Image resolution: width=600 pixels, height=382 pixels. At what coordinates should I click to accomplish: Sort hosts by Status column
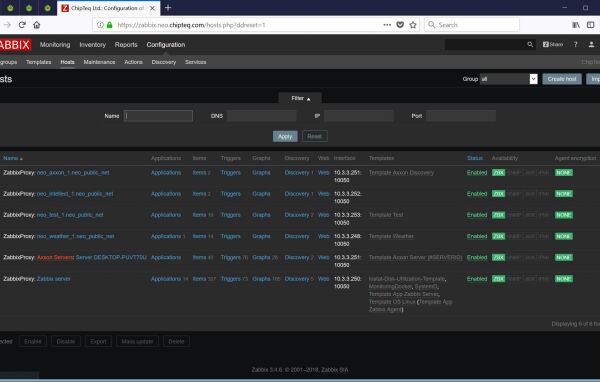coord(474,158)
